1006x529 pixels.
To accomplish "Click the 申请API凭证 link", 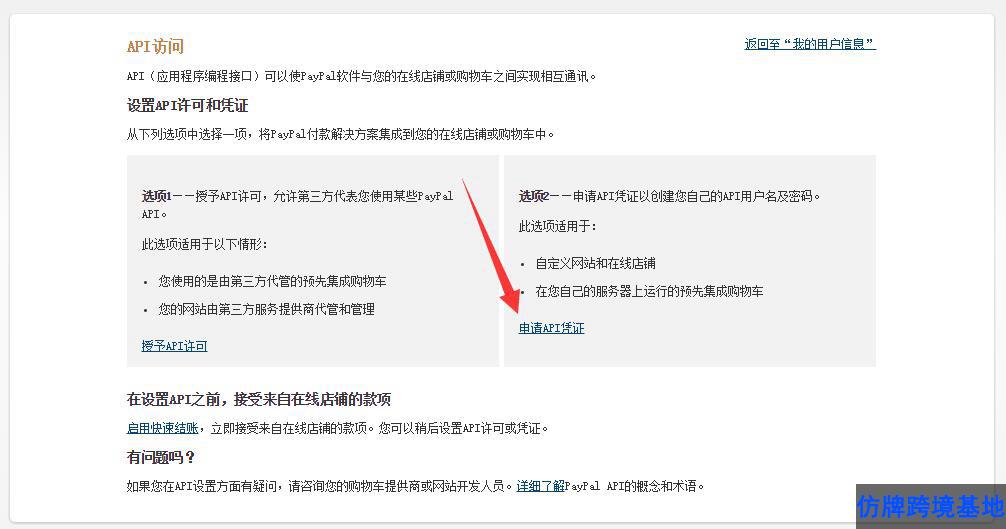I will (x=551, y=328).
